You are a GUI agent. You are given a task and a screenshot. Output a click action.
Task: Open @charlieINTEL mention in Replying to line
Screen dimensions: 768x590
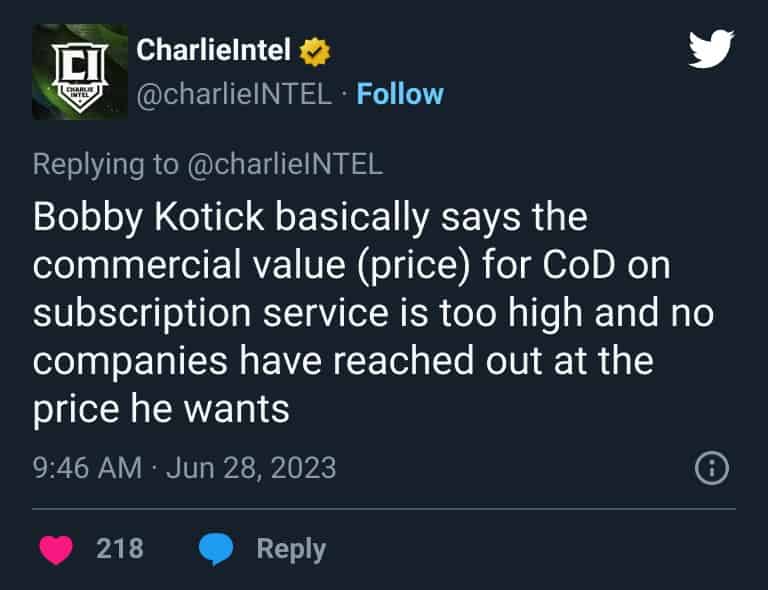click(x=285, y=164)
